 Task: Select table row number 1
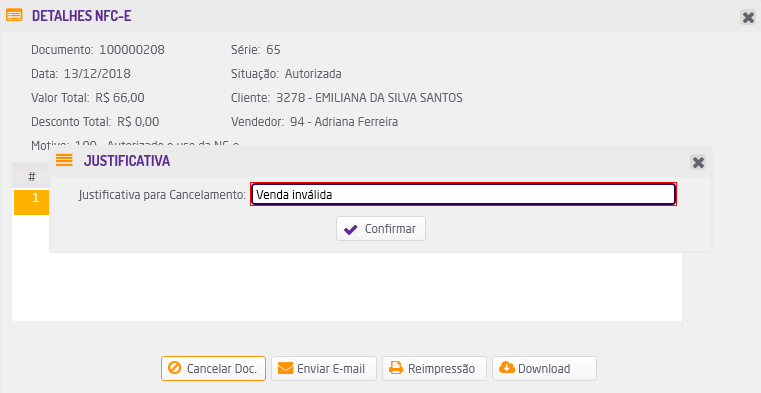[x=32, y=201]
